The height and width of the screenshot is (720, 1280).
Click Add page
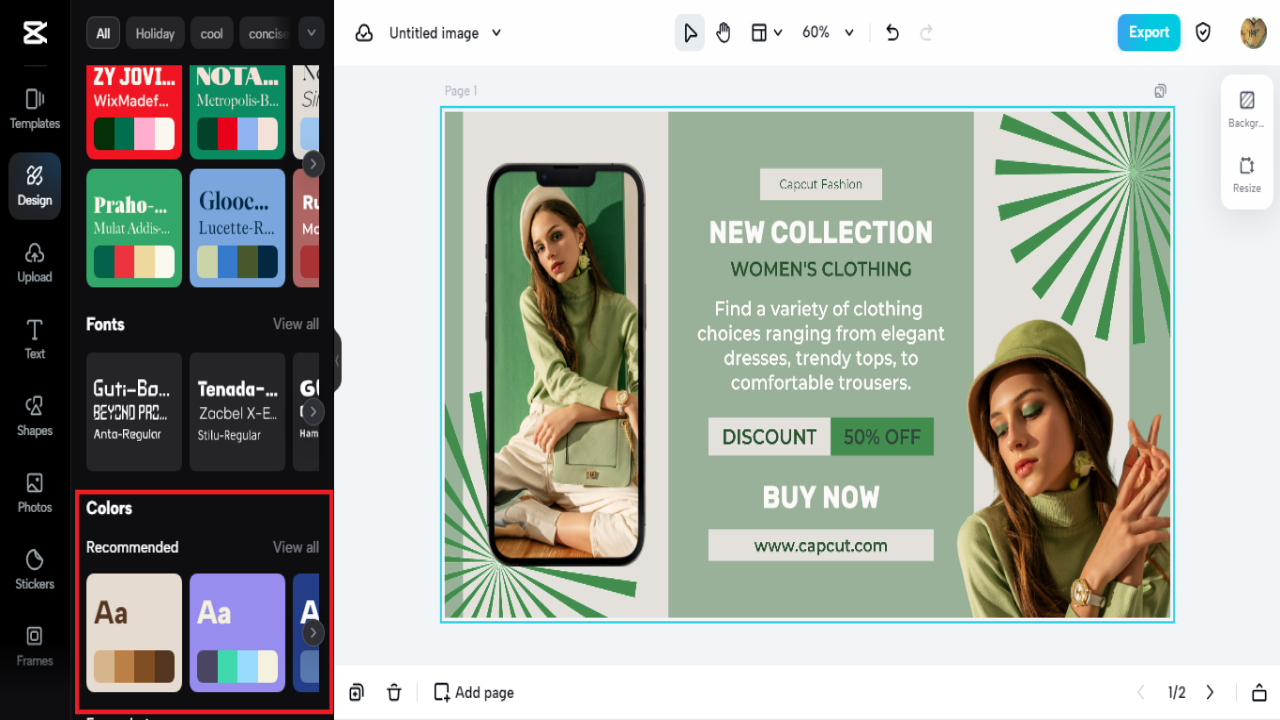[474, 692]
